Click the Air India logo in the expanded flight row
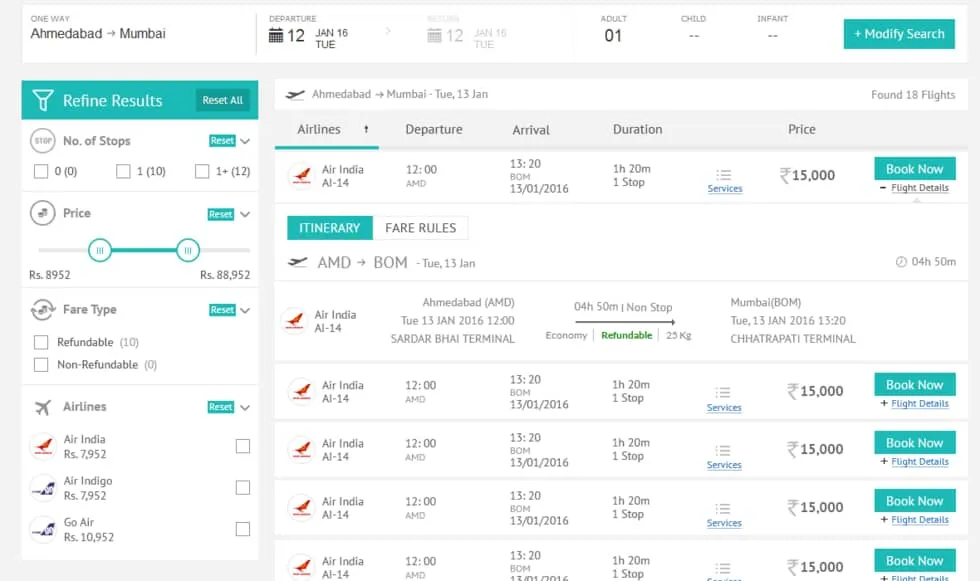The image size is (980, 581). point(301,176)
